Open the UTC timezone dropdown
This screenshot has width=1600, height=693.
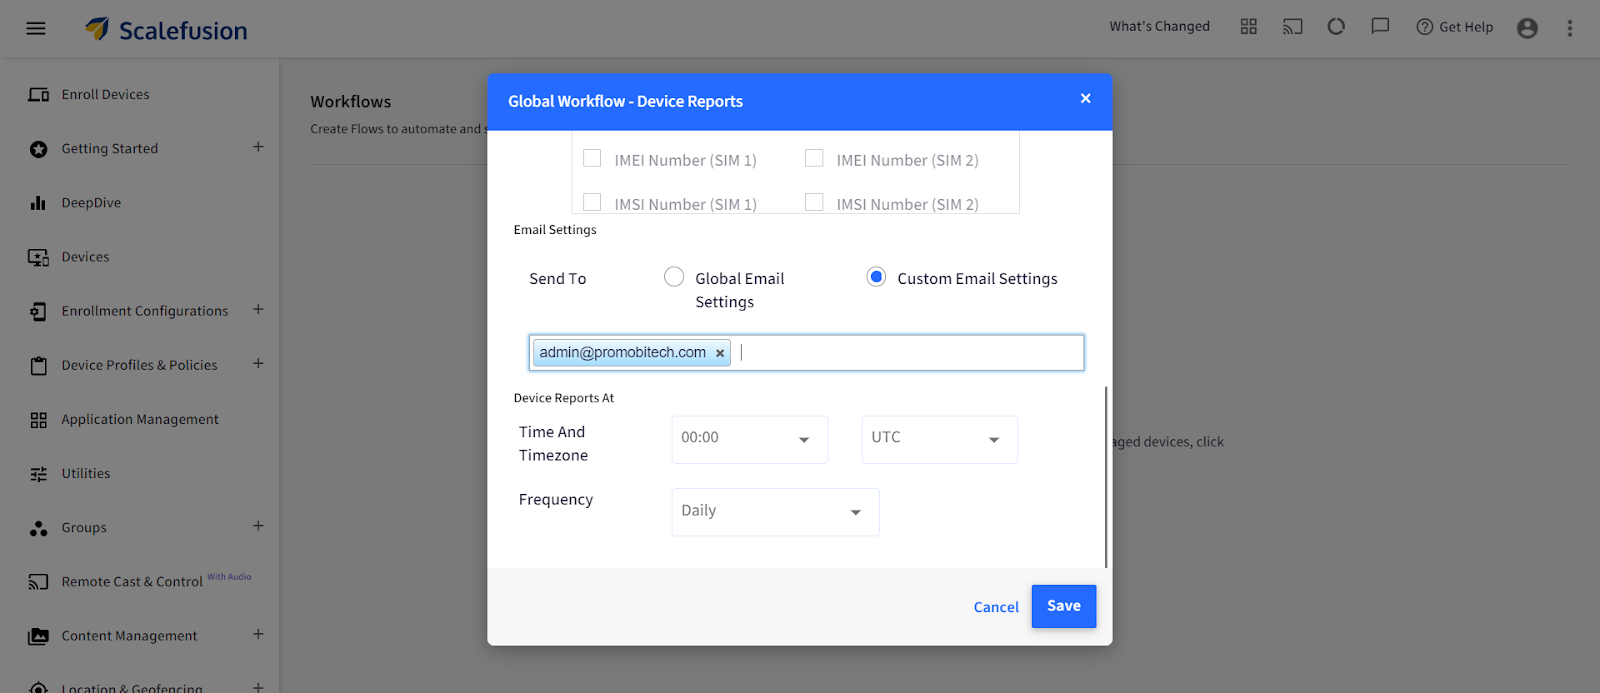(940, 439)
